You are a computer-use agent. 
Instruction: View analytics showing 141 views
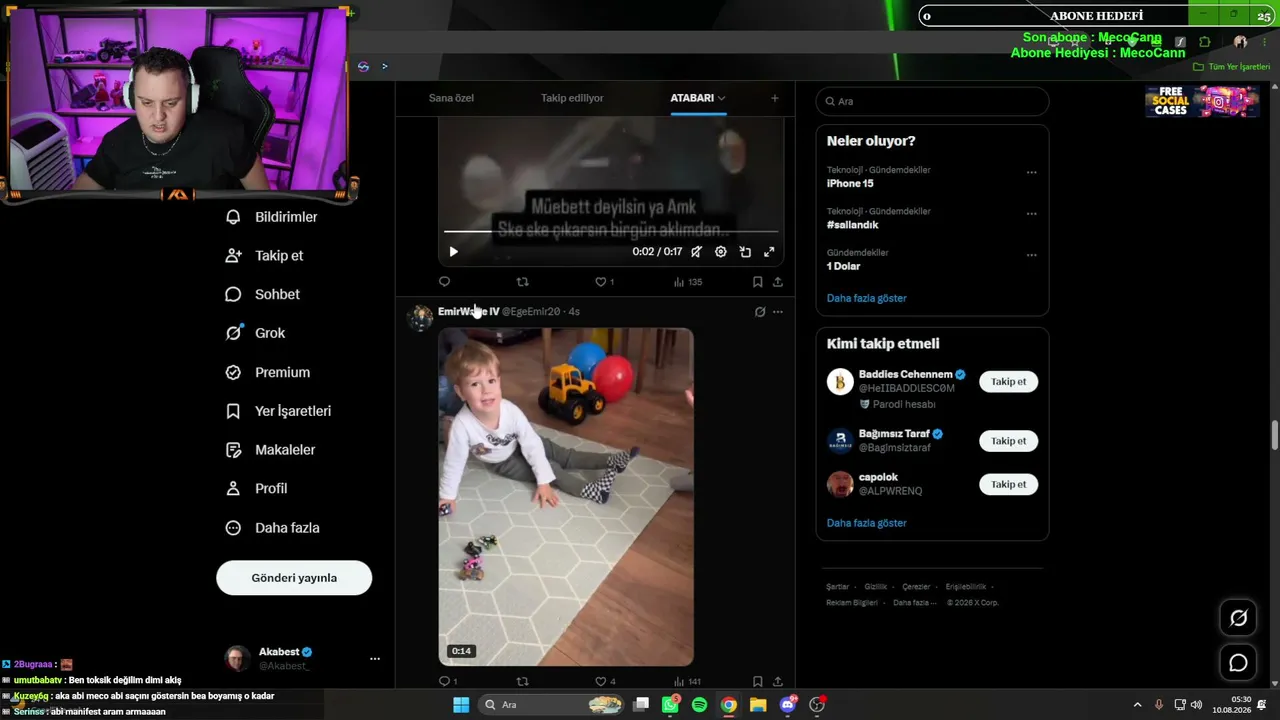(x=688, y=682)
